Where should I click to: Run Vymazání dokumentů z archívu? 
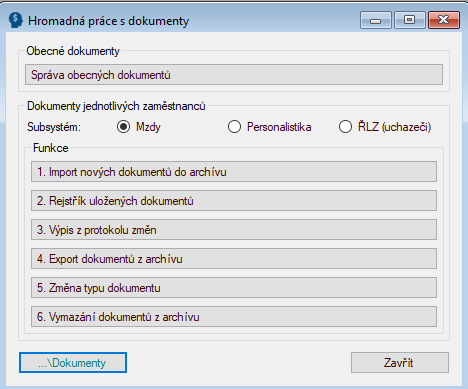click(x=234, y=317)
